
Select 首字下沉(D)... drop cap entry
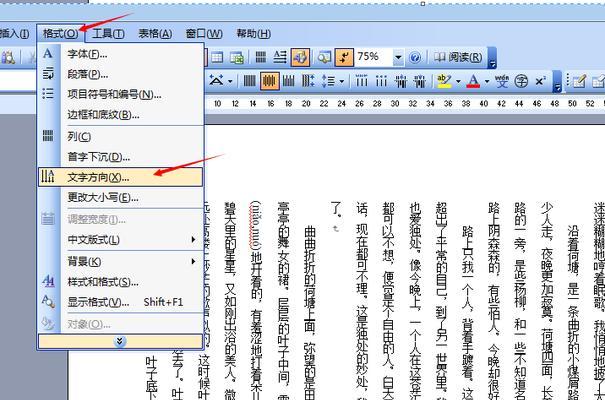click(x=120, y=157)
